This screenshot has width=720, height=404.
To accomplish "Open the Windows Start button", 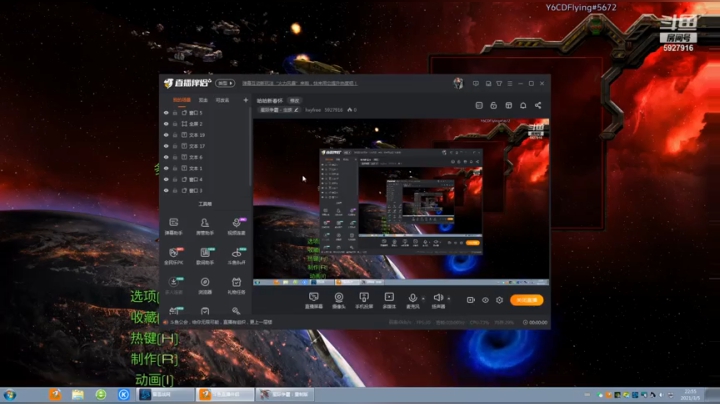I will click(10, 394).
